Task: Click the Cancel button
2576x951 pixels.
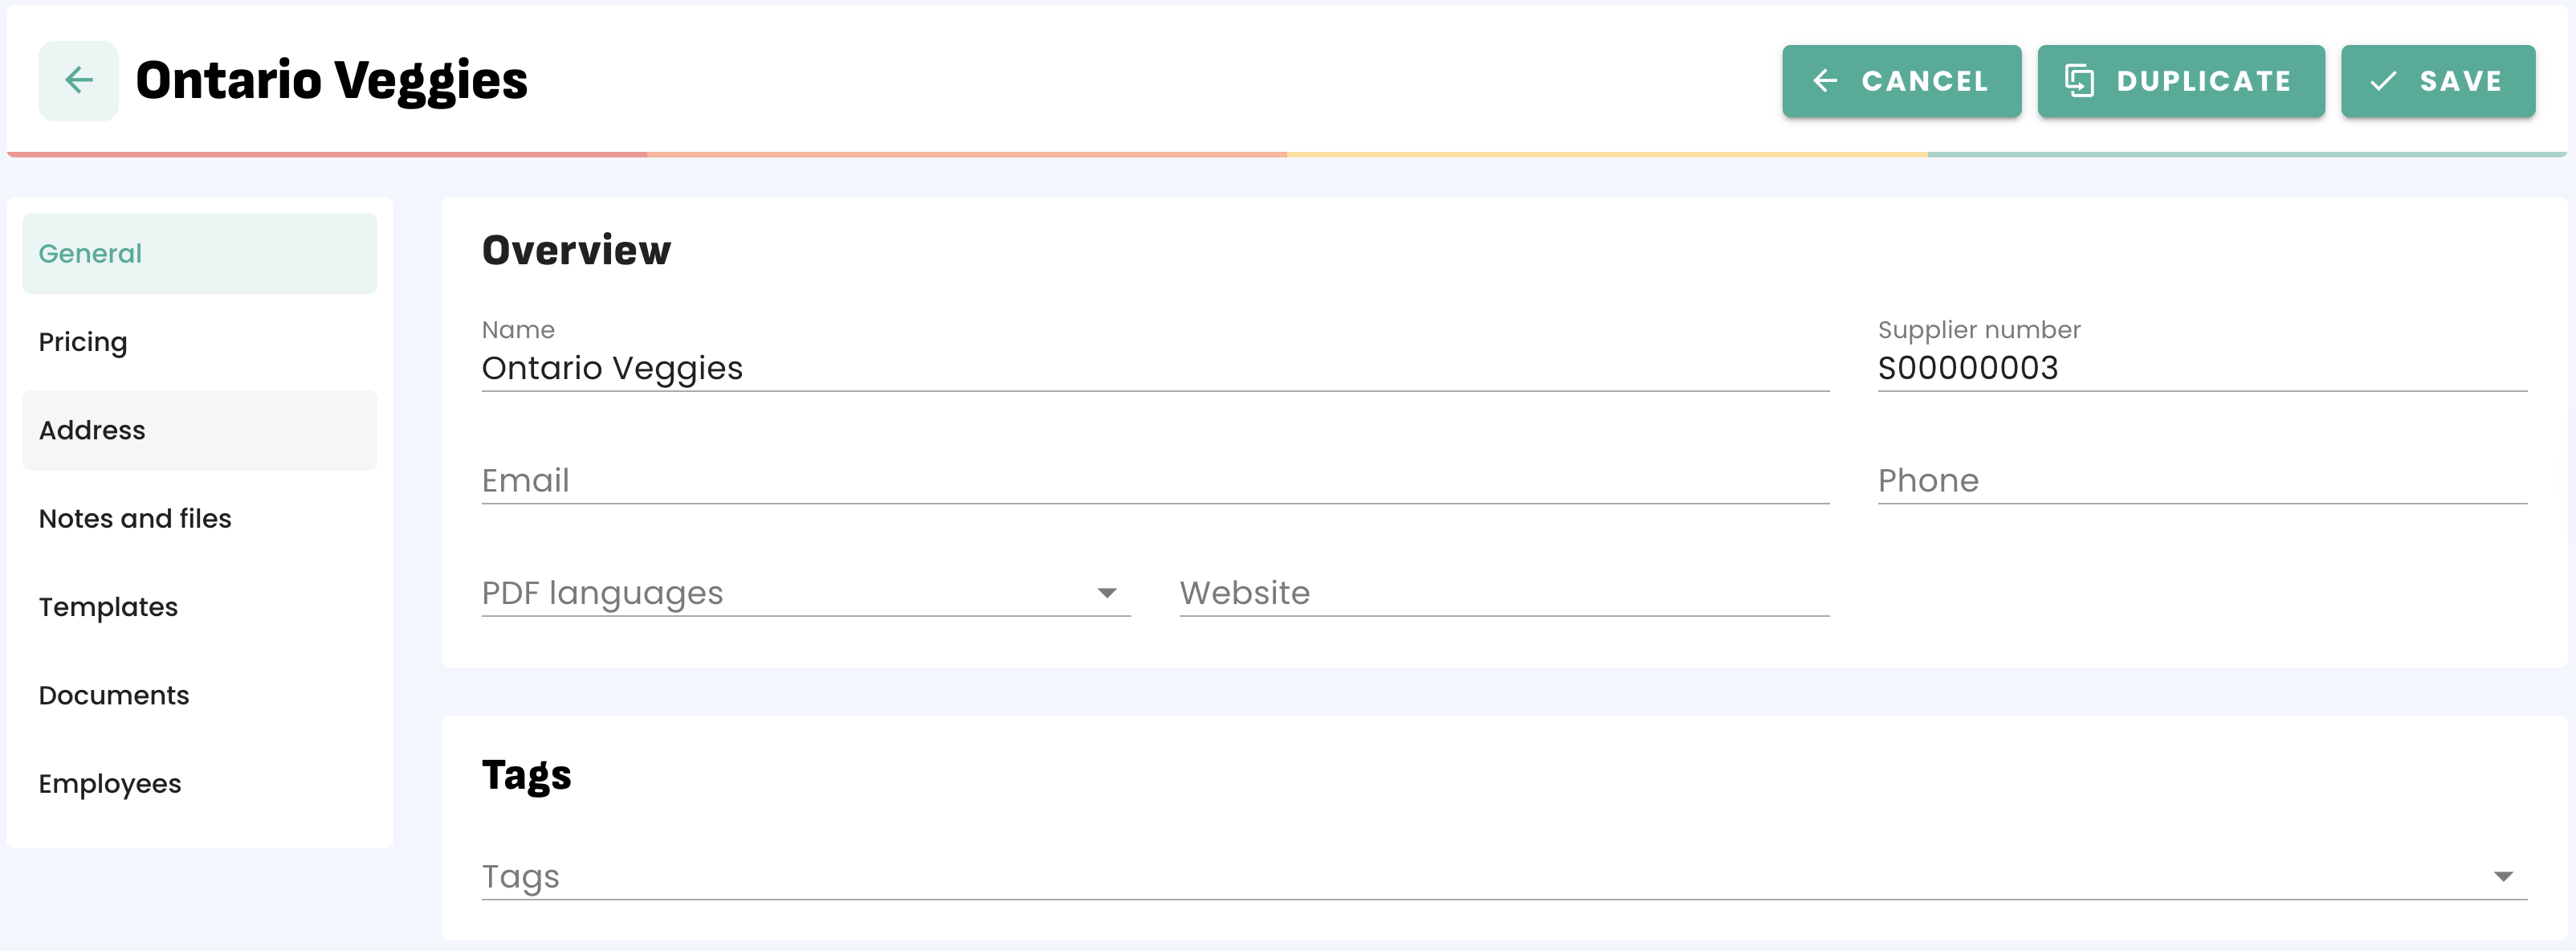Action: coord(1900,81)
